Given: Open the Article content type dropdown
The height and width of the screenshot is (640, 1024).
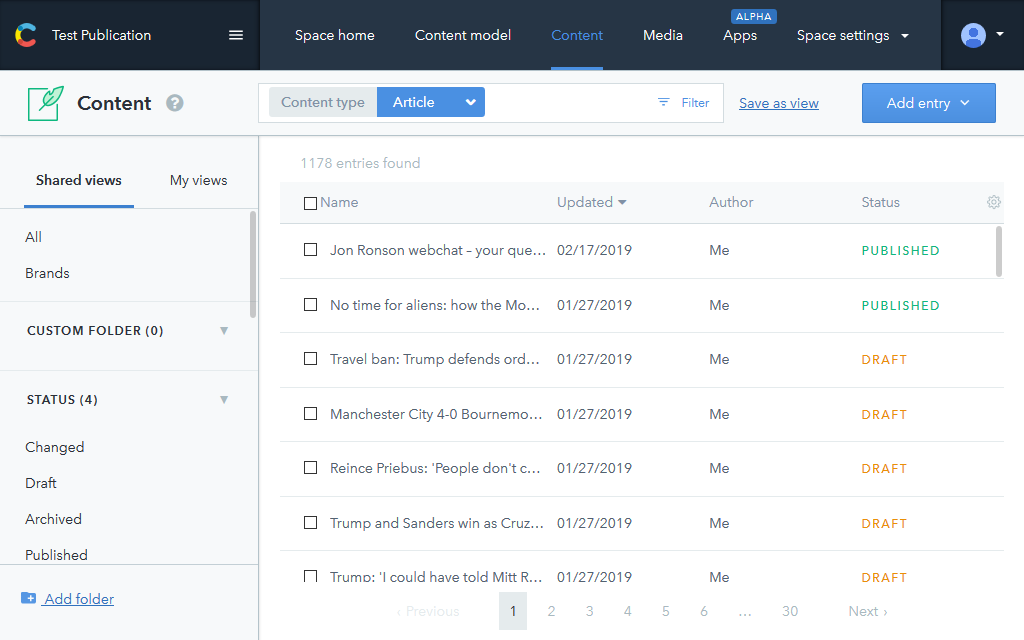Looking at the screenshot, I should (x=431, y=103).
